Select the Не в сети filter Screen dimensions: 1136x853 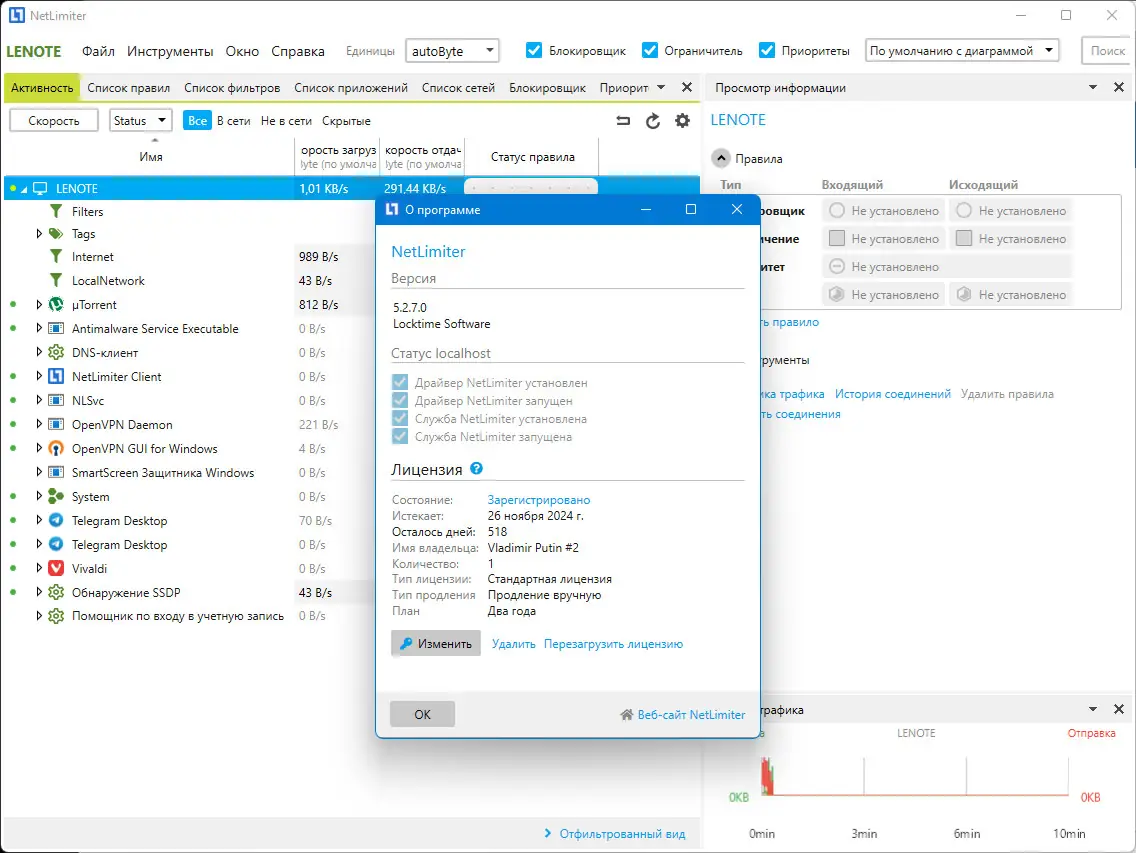pyautogui.click(x=286, y=121)
